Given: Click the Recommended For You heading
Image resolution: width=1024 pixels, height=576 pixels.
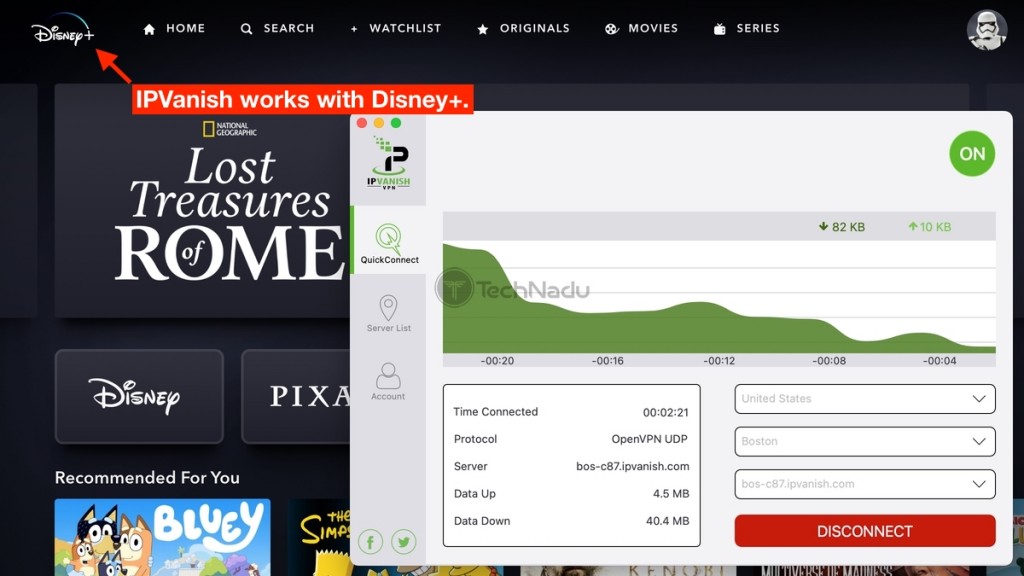Looking at the screenshot, I should [x=147, y=477].
